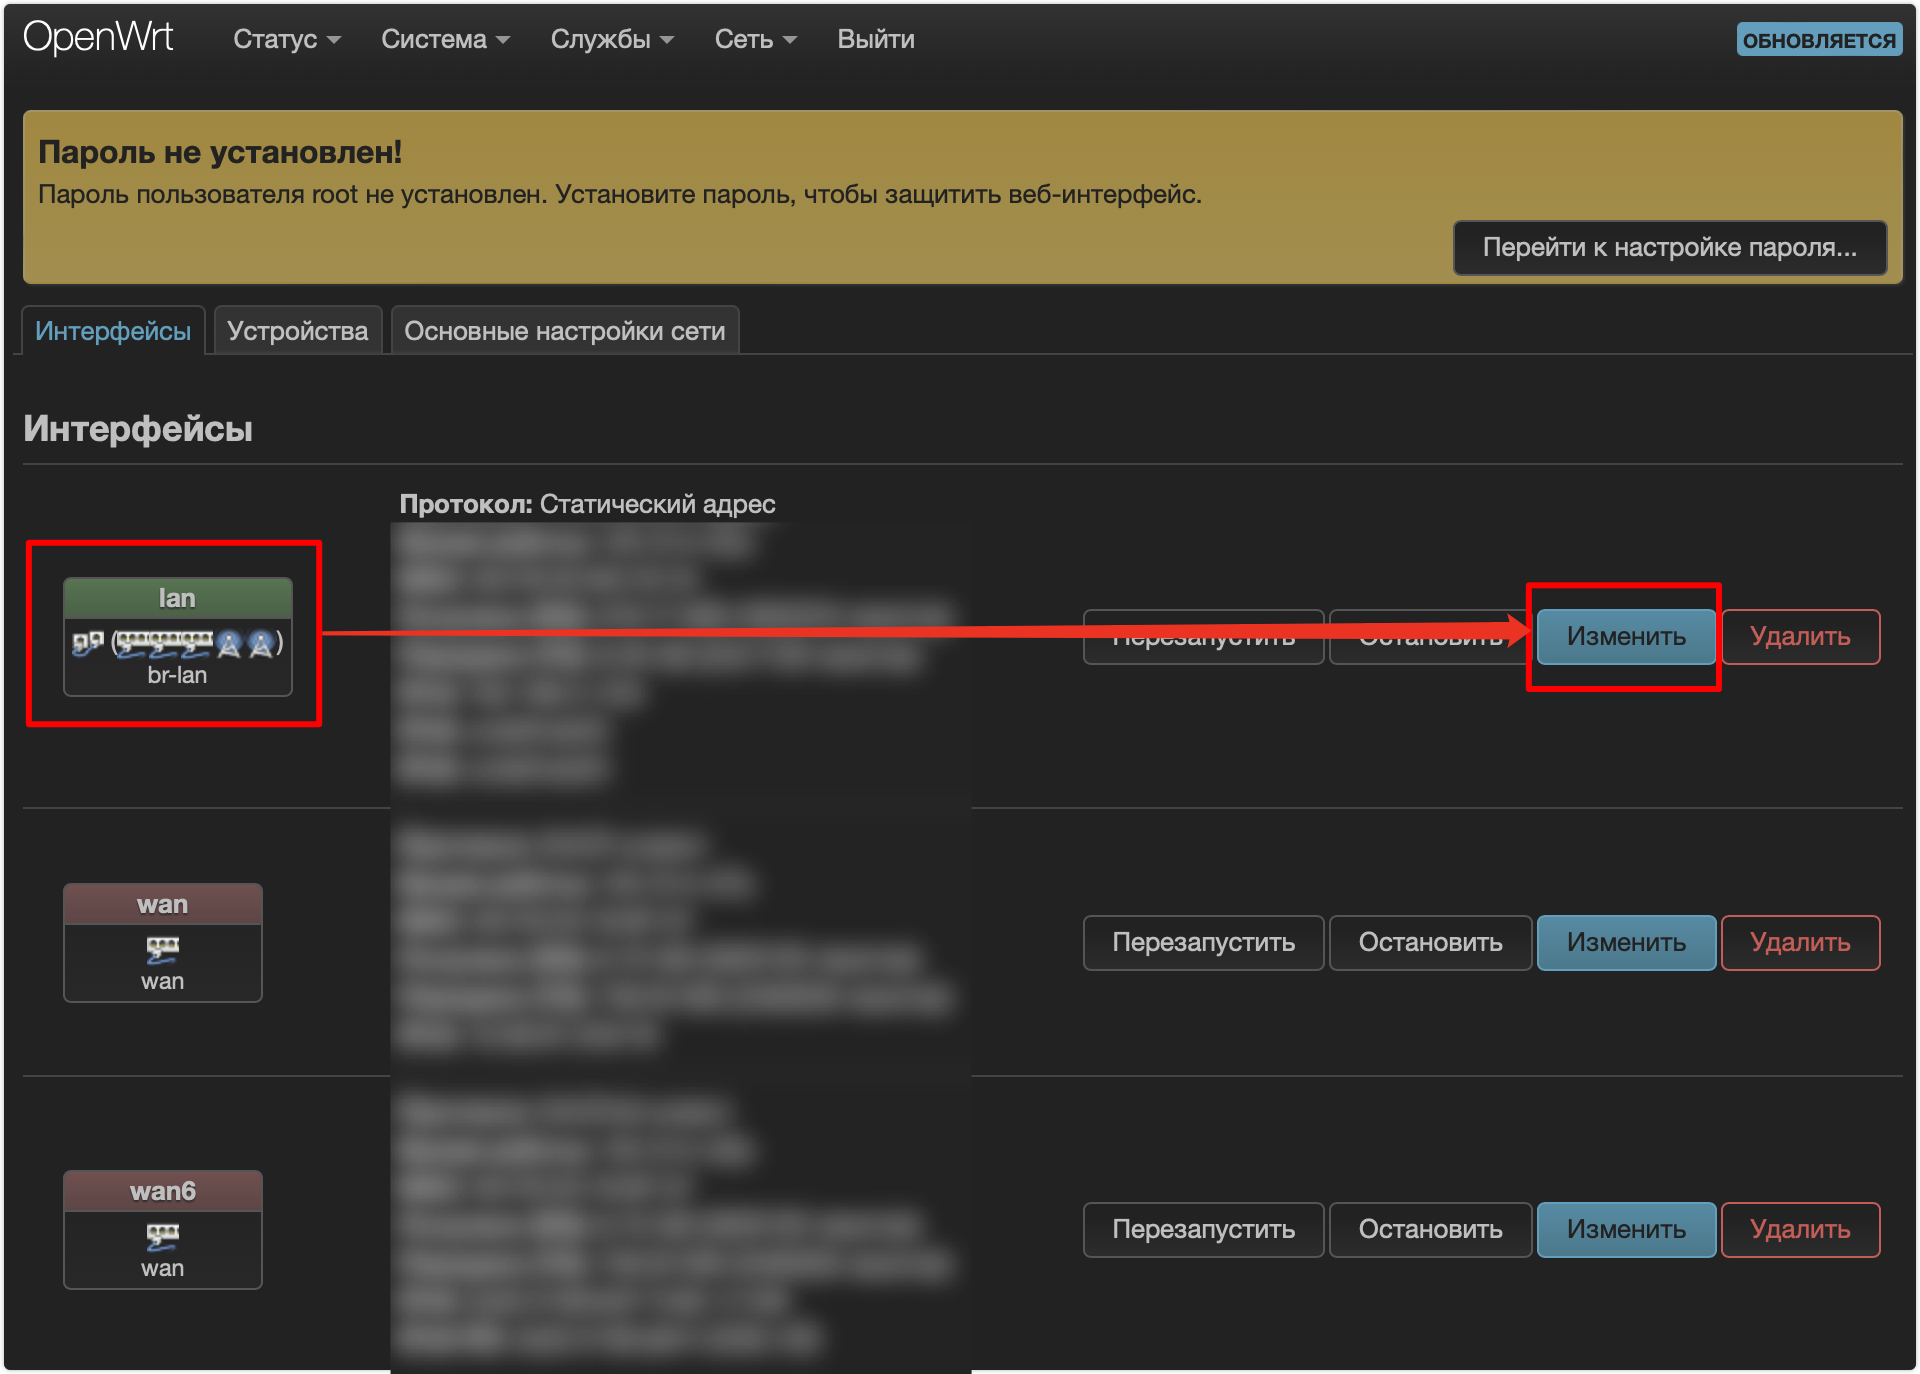
Task: Click Удалить for the wan6 interface
Action: pyautogui.click(x=1800, y=1230)
